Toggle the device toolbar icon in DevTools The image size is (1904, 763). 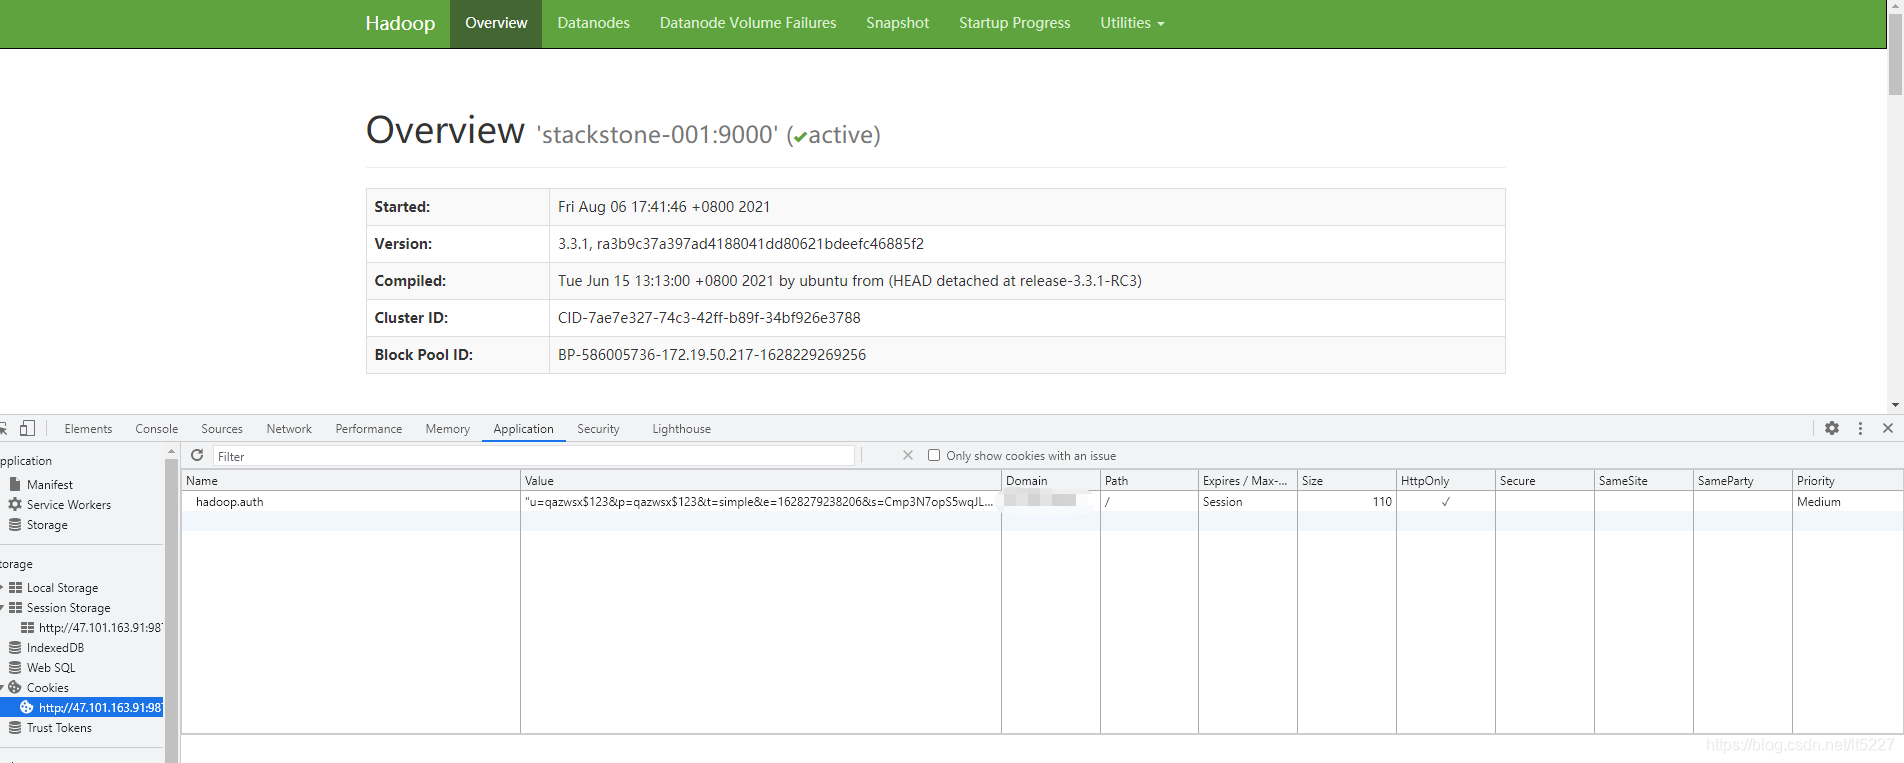coord(27,428)
